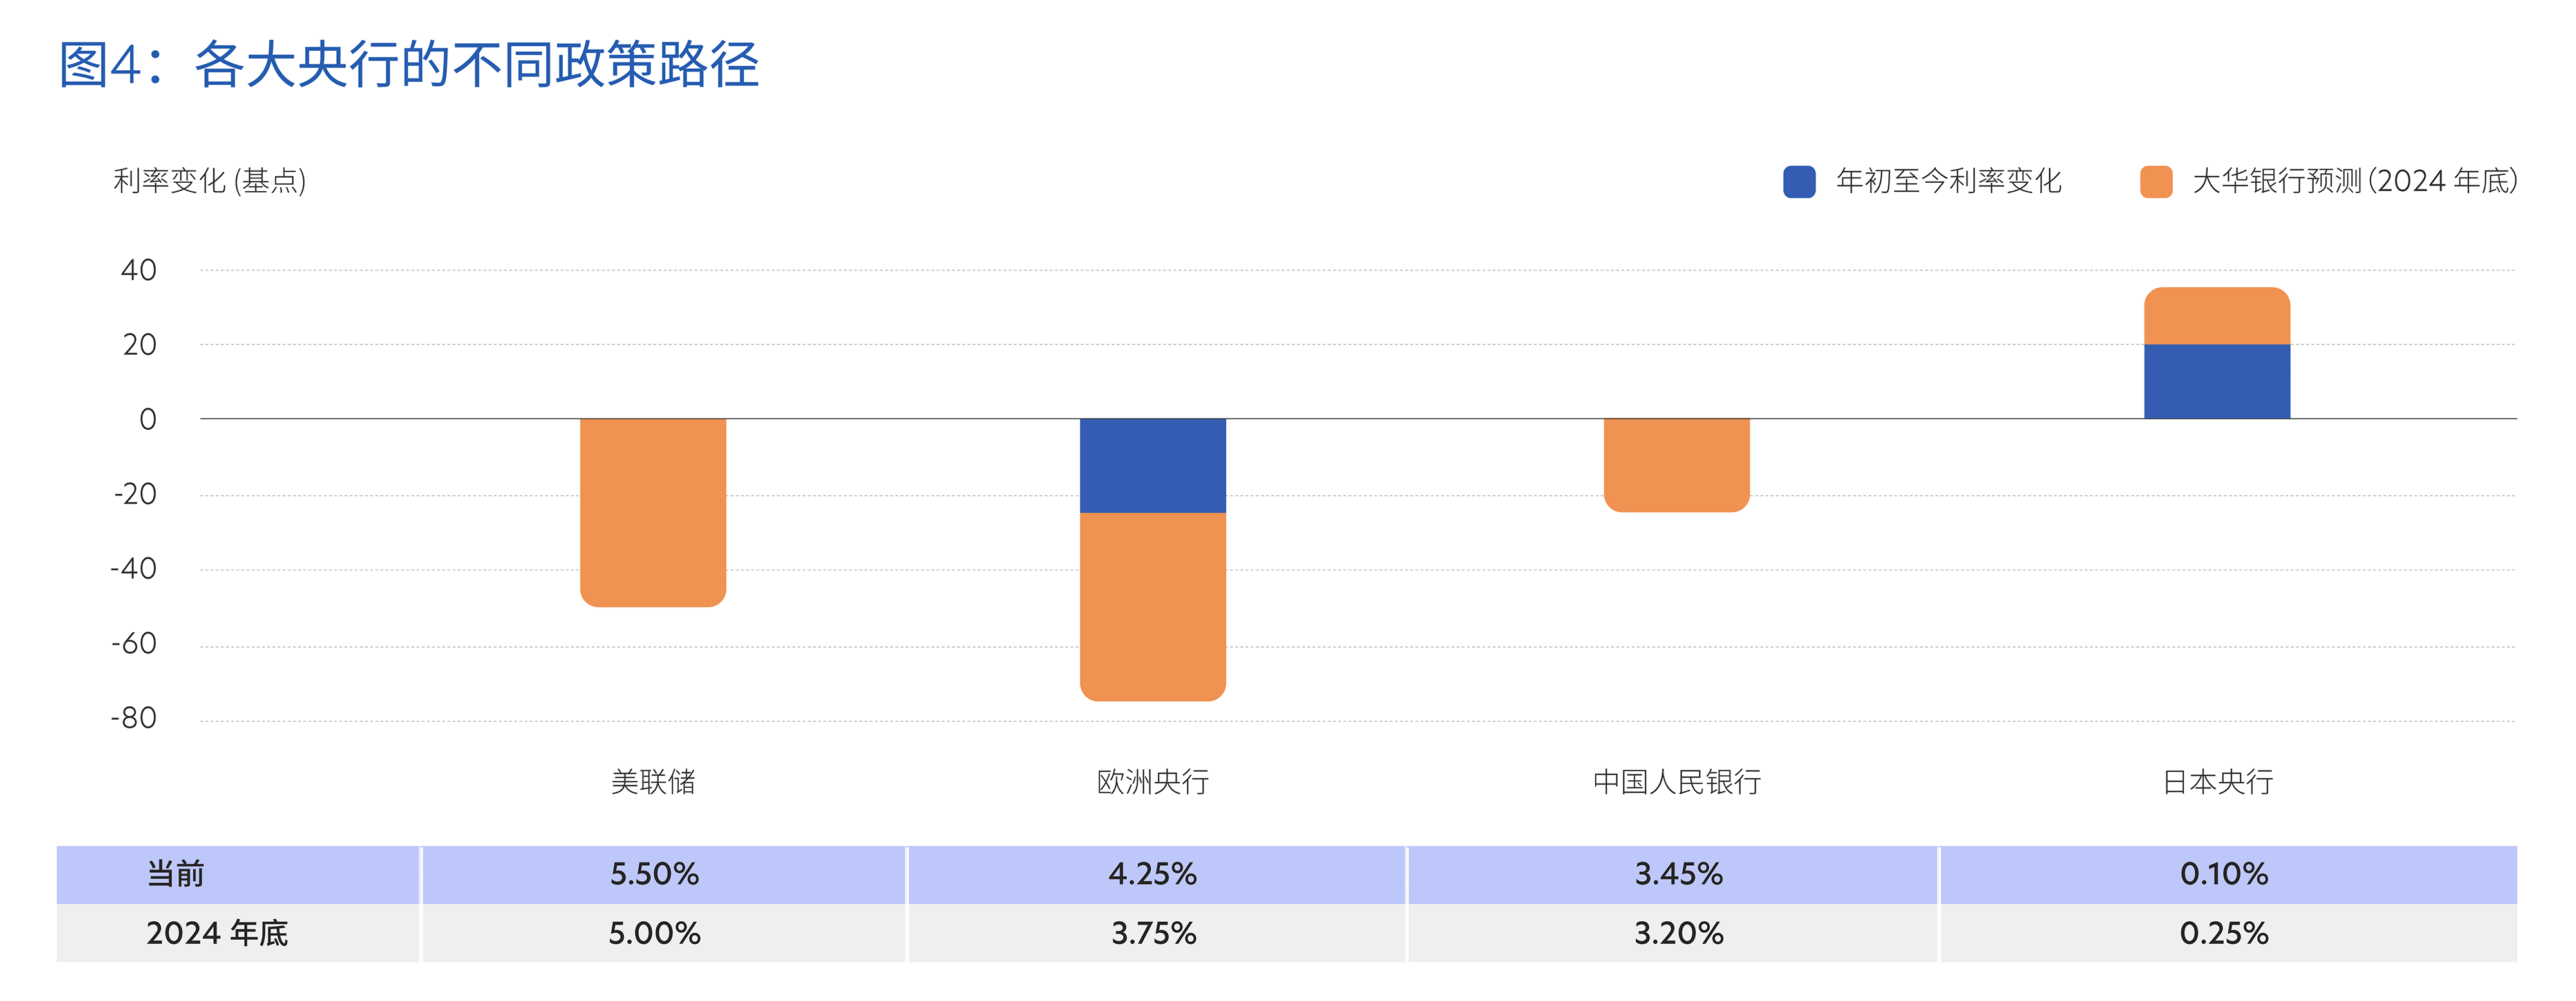Image resolution: width=2576 pixels, height=1001 pixels.
Task: Click the orange segment of 欧洲央行 bar
Action: tap(1152, 606)
